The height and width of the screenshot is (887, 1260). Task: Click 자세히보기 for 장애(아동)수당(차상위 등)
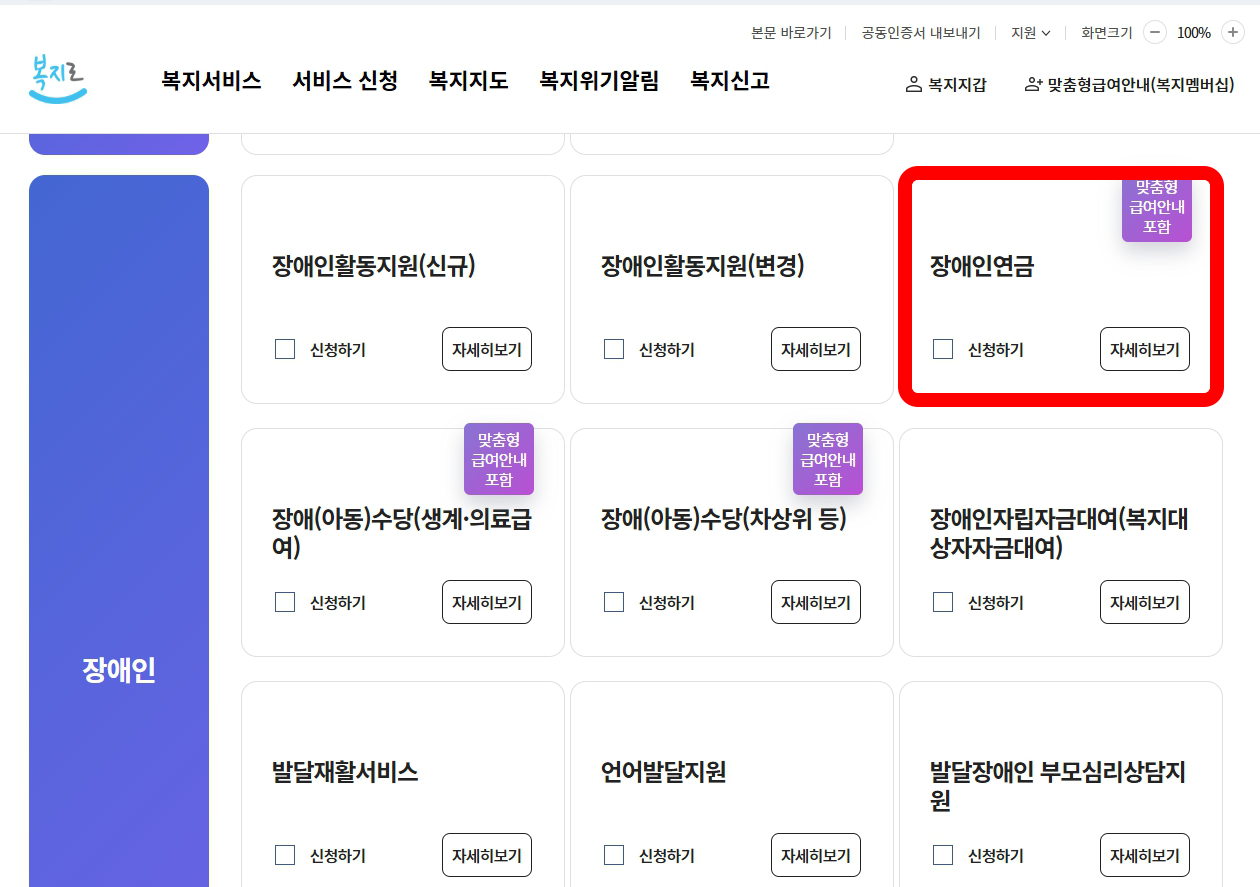pyautogui.click(x=816, y=602)
